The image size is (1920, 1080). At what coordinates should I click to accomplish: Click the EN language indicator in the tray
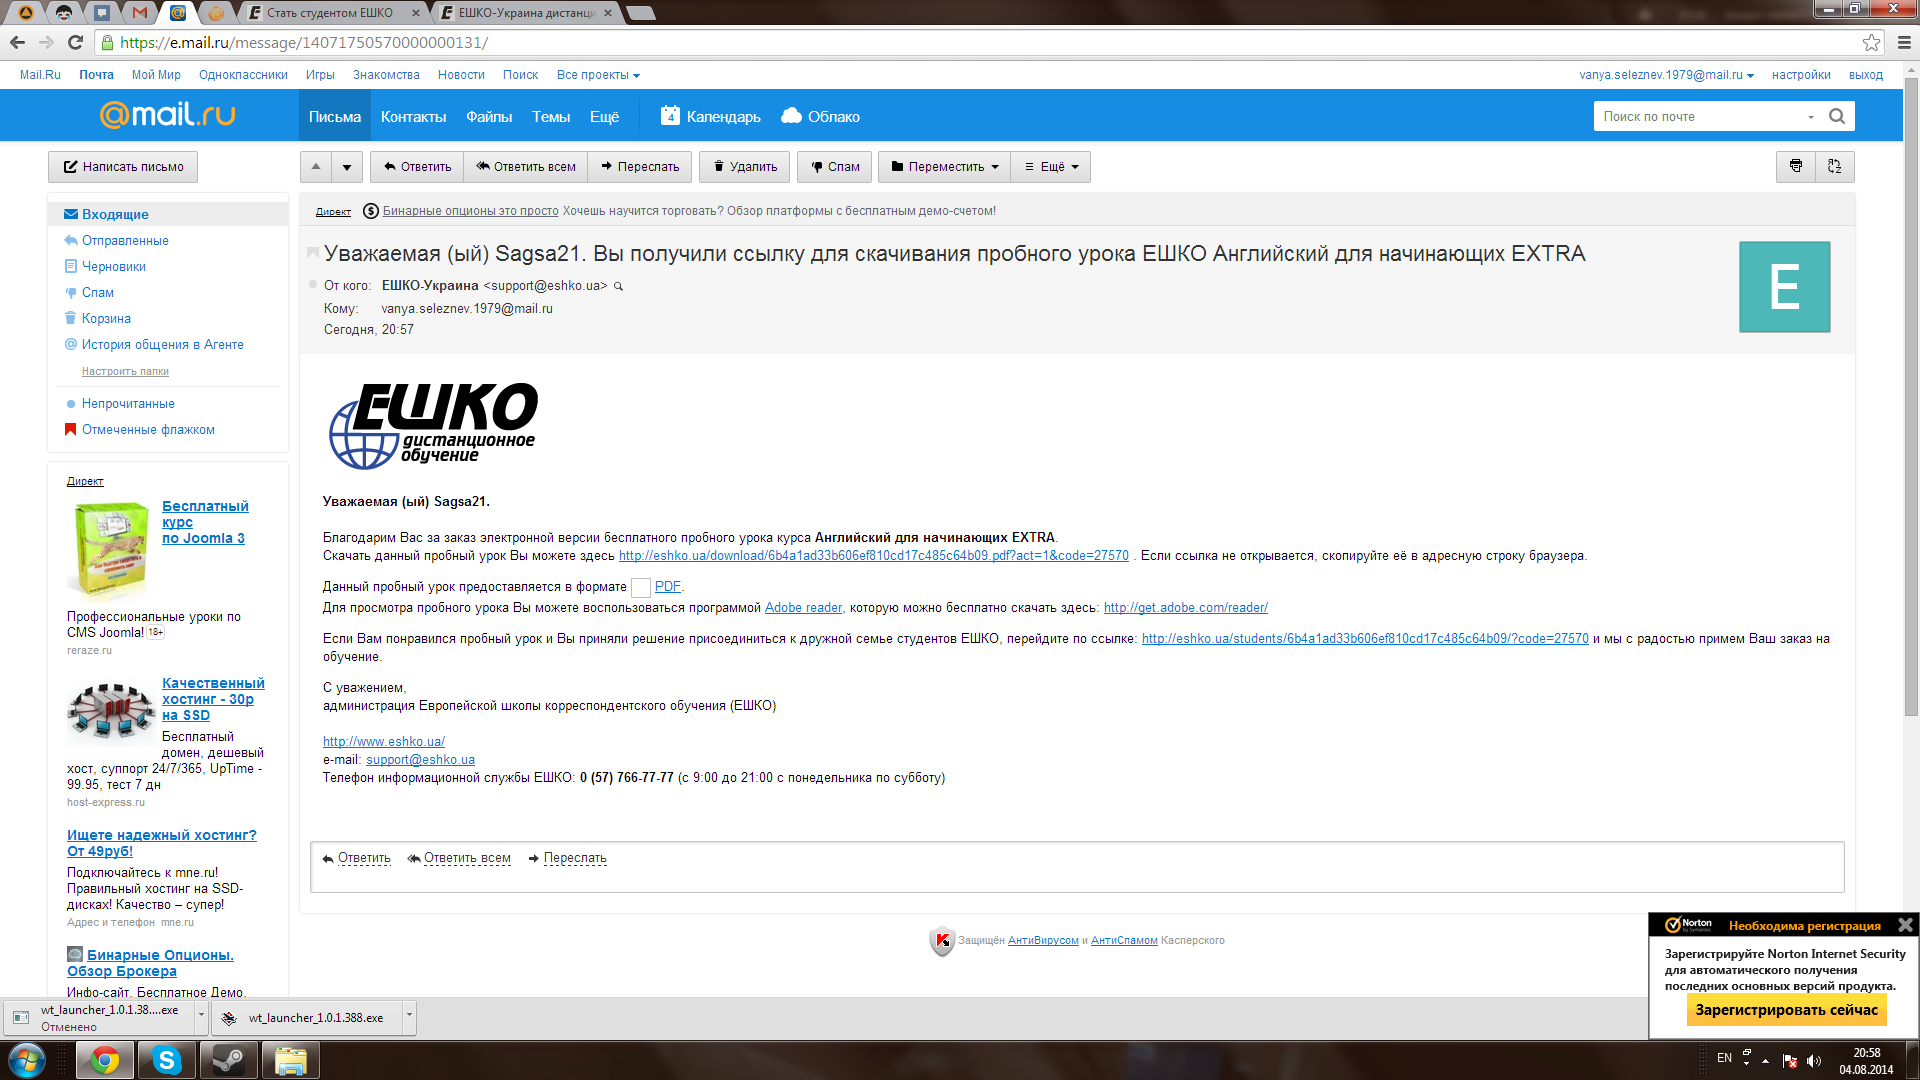(x=1724, y=1058)
